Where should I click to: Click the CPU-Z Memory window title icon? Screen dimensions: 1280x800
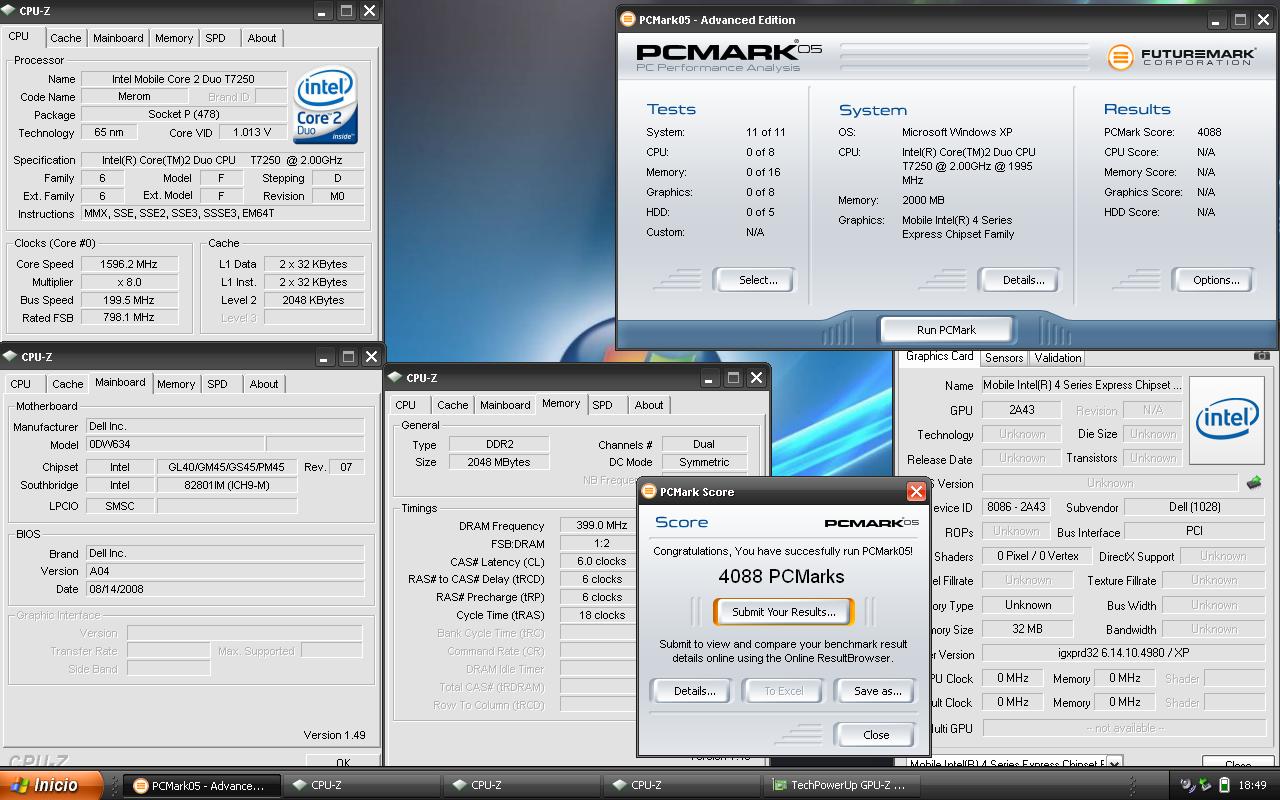(x=396, y=377)
